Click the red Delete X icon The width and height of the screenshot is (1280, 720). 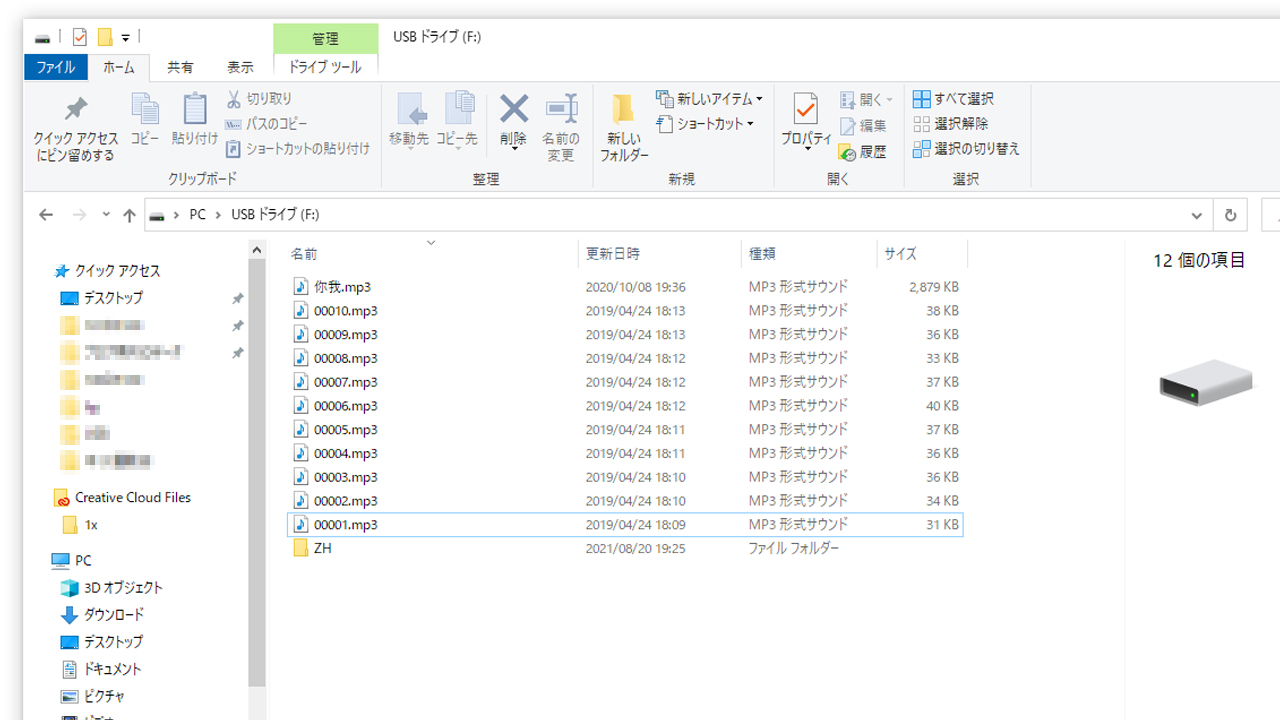pyautogui.click(x=513, y=108)
